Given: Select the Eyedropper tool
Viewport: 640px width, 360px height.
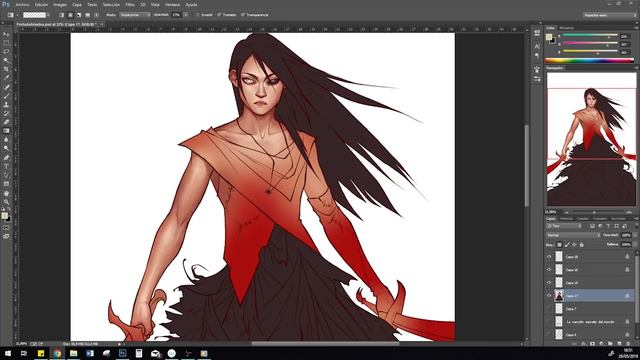Looking at the screenshot, I should pyautogui.click(x=6, y=78).
